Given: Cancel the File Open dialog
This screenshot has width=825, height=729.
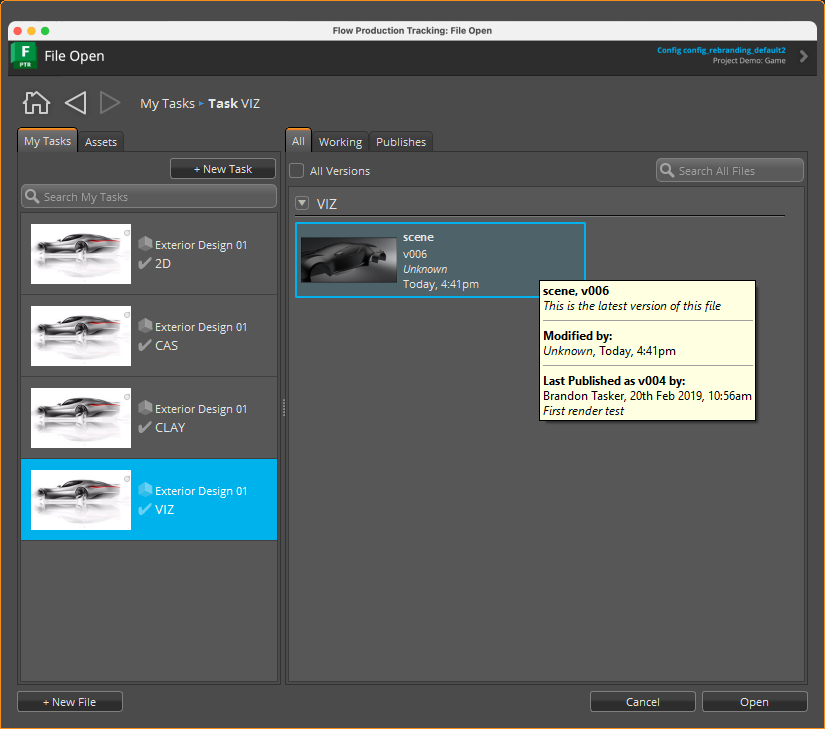Looking at the screenshot, I should [x=642, y=702].
